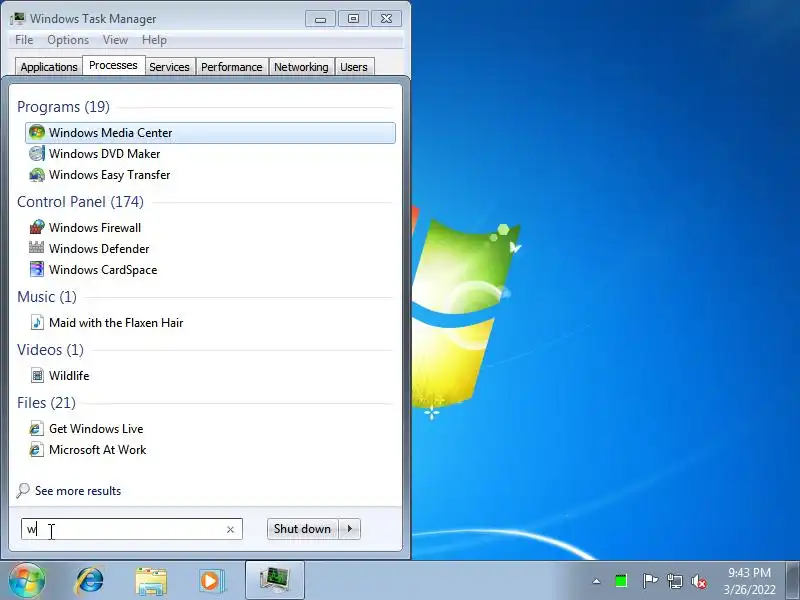The image size is (800, 600).
Task: Open the network tray icon
Action: click(x=674, y=581)
